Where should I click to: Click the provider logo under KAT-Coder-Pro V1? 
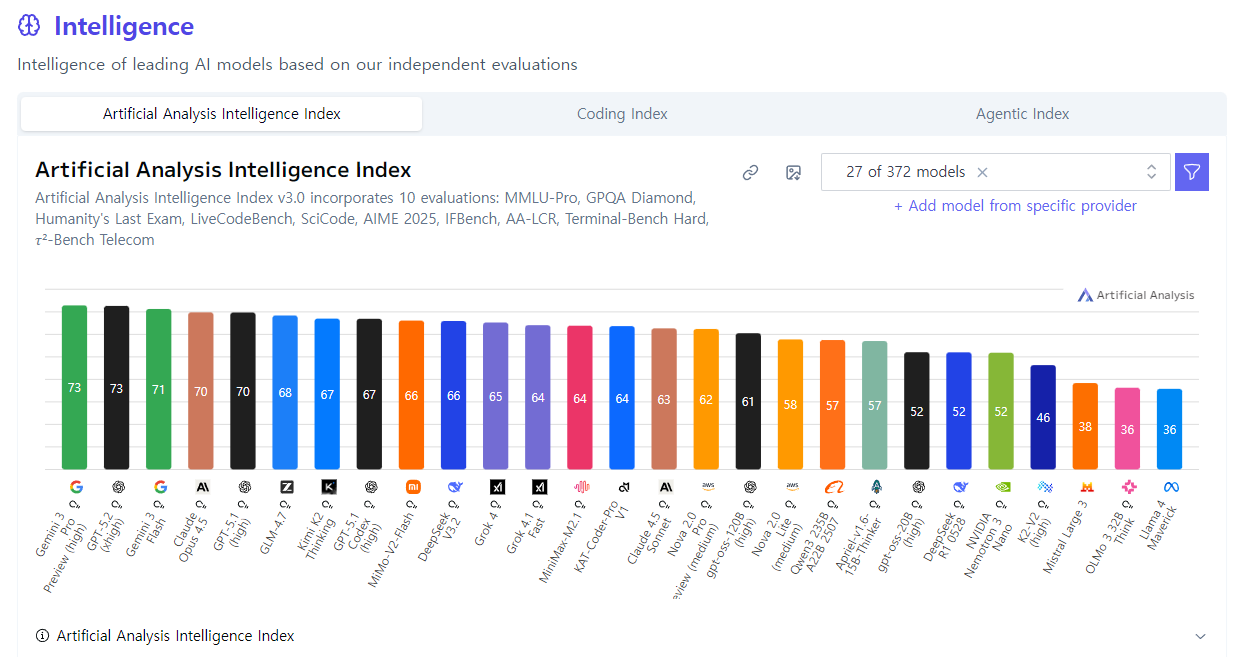pos(622,487)
